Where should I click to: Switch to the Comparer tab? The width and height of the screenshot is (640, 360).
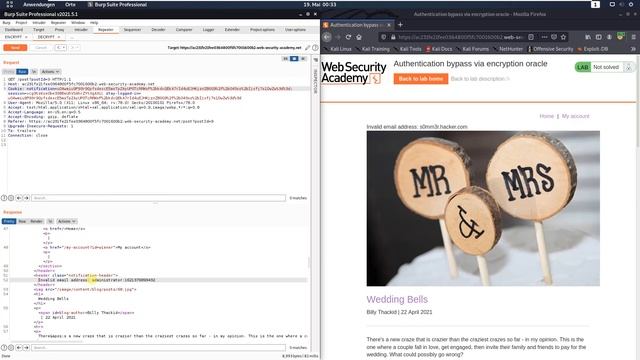(184, 30)
